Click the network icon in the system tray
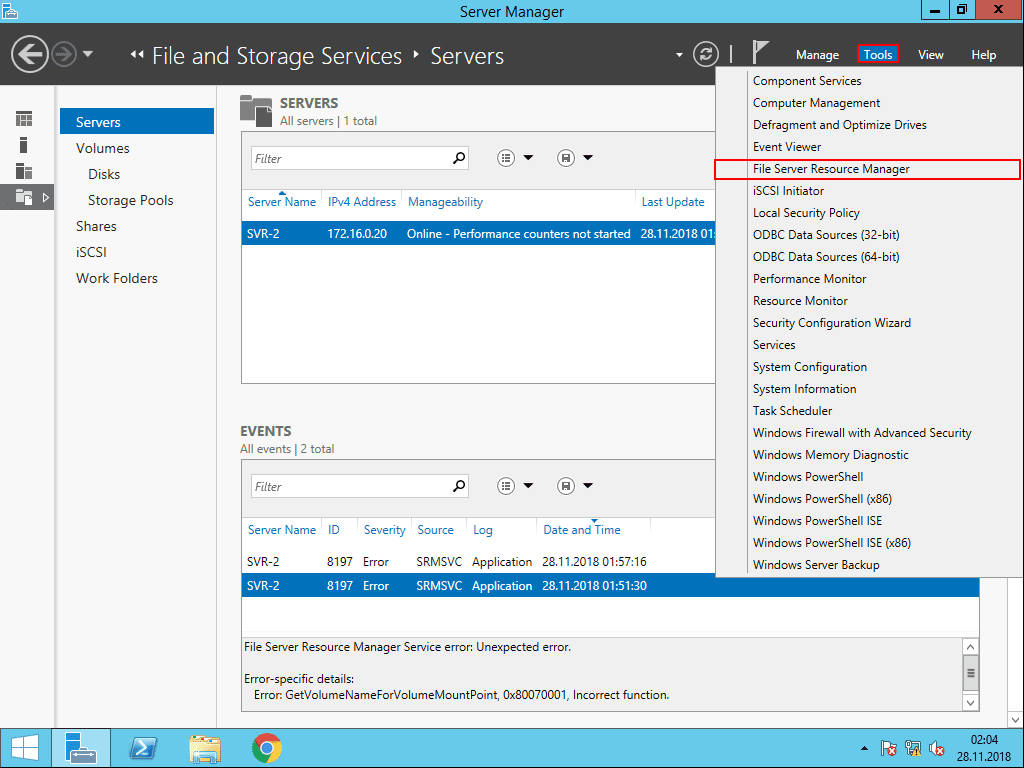The height and width of the screenshot is (768, 1024). click(913, 747)
